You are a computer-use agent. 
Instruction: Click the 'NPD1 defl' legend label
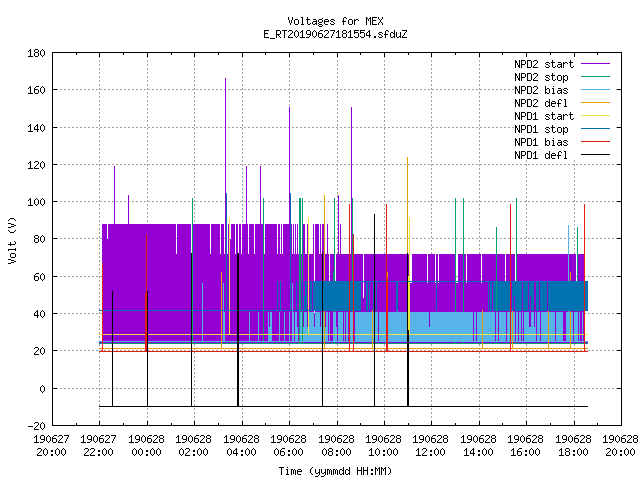tap(541, 156)
